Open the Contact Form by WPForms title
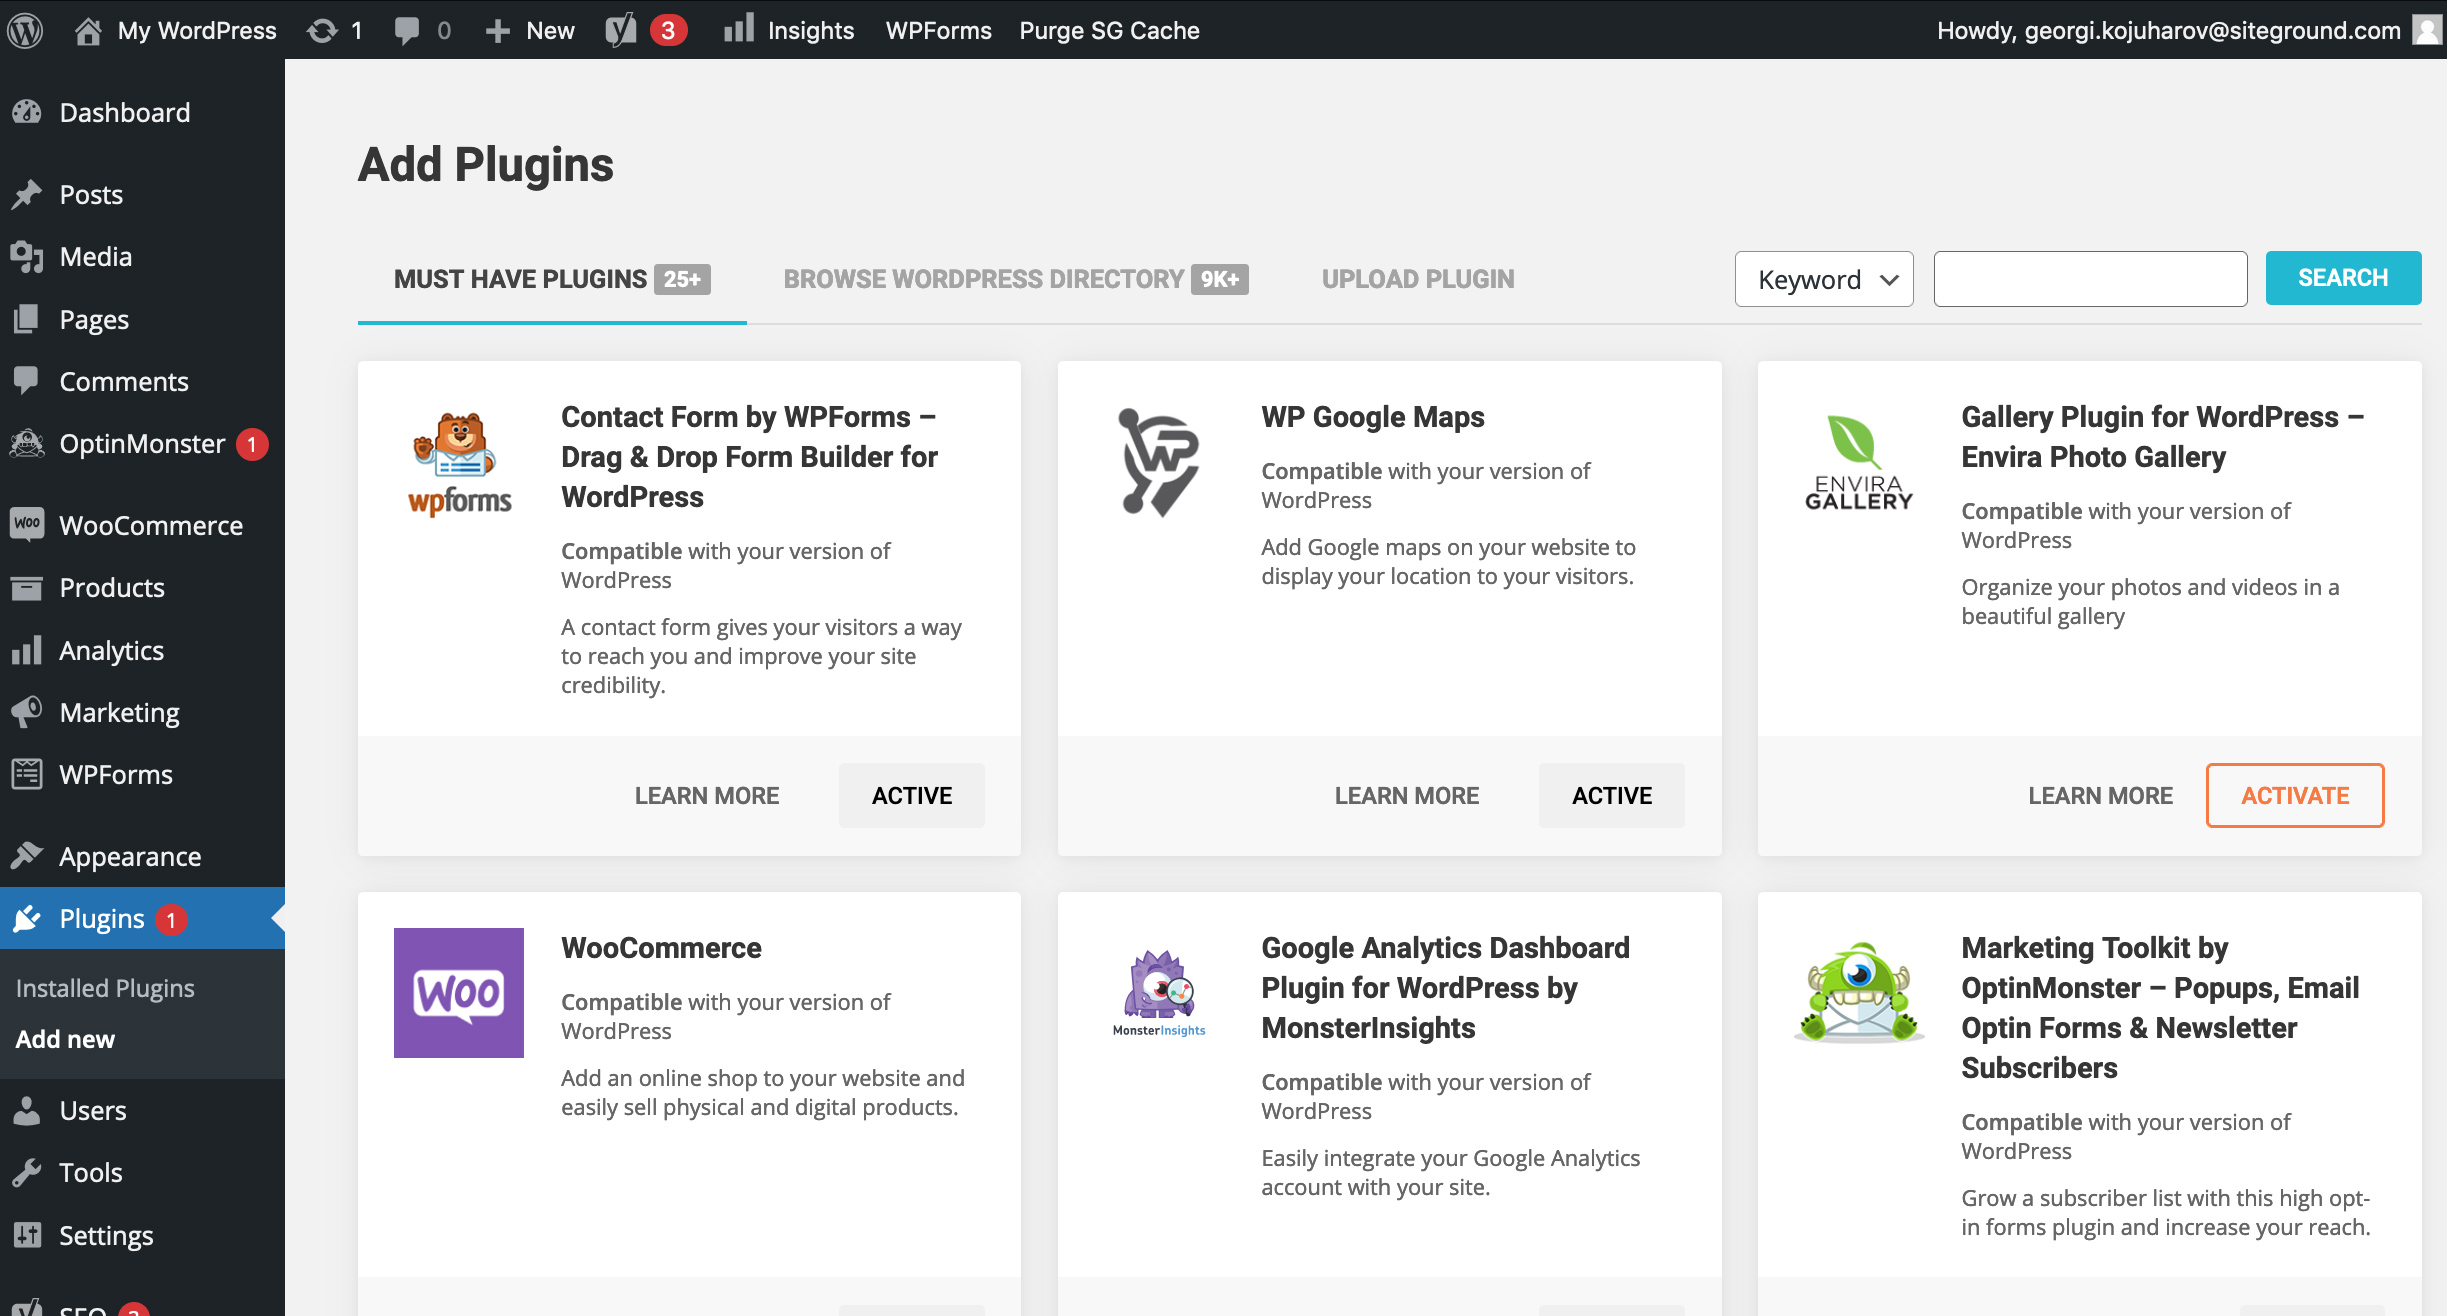This screenshot has height=1316, width=2447. click(749, 457)
